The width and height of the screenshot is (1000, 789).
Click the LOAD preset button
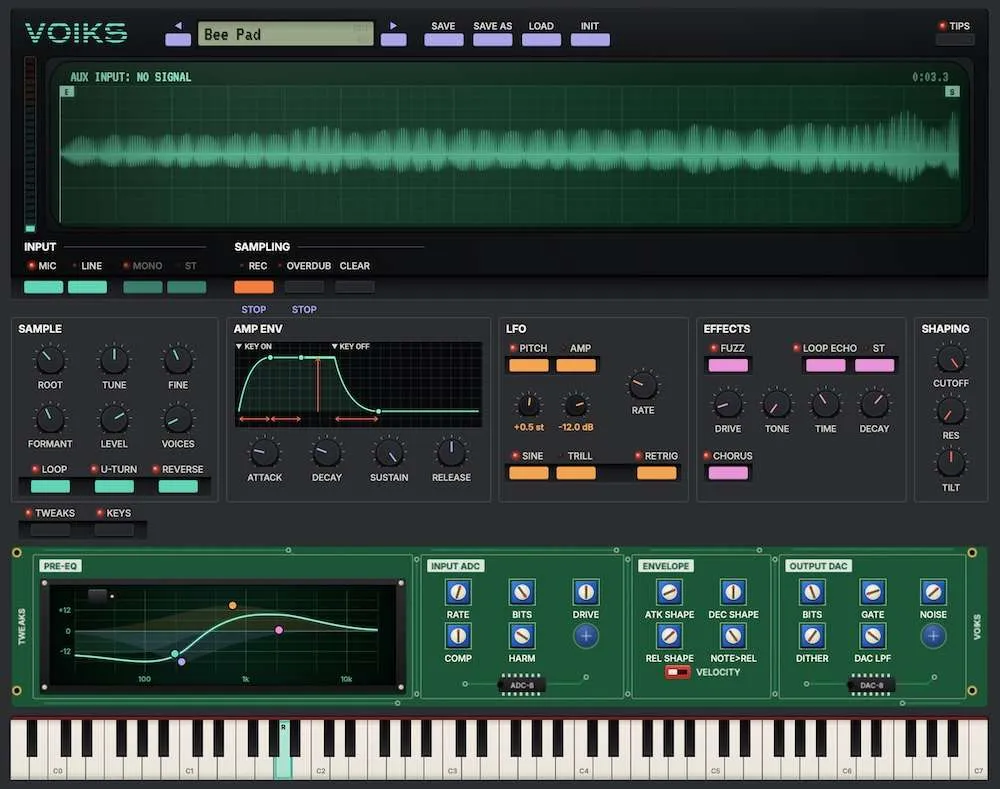click(541, 40)
